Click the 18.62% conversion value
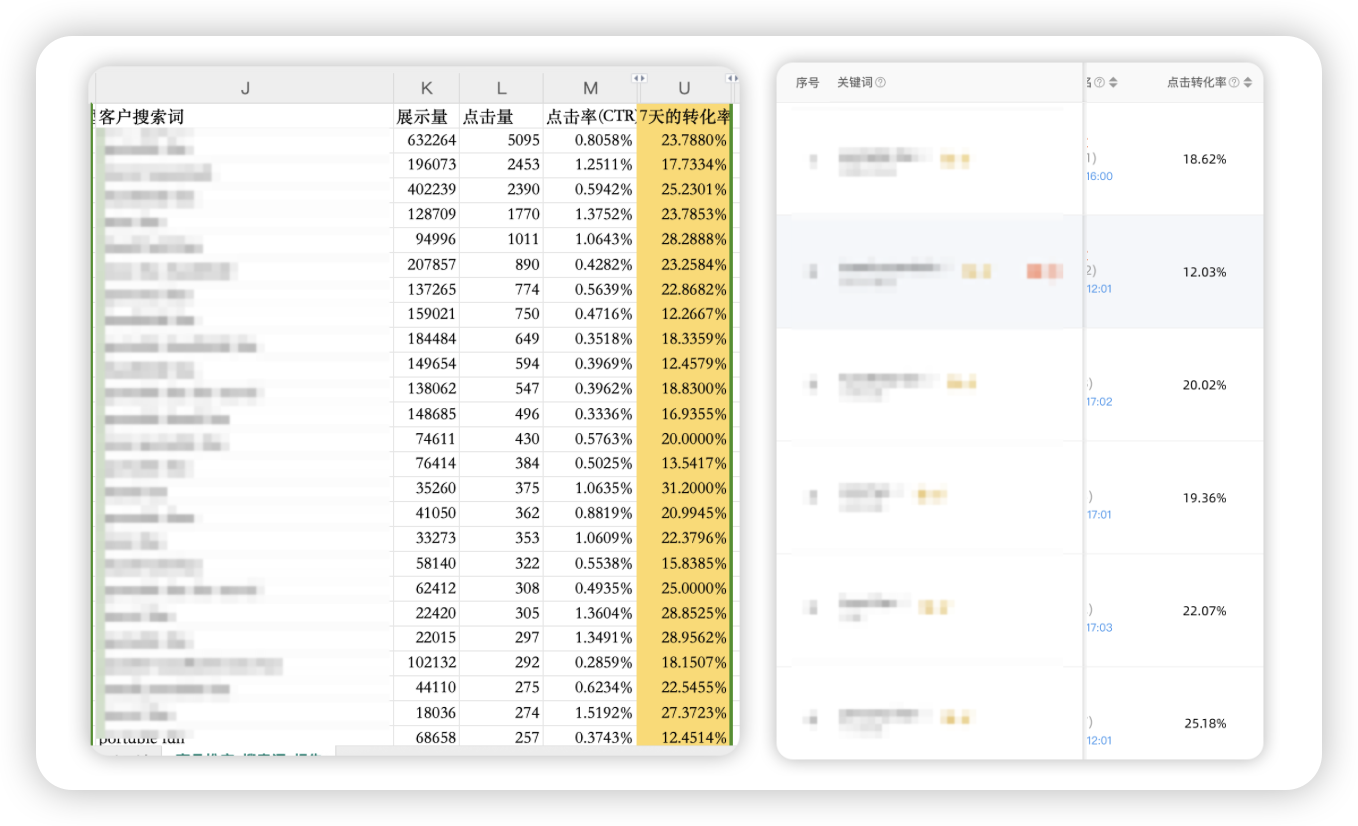1358x826 pixels. coord(1204,159)
